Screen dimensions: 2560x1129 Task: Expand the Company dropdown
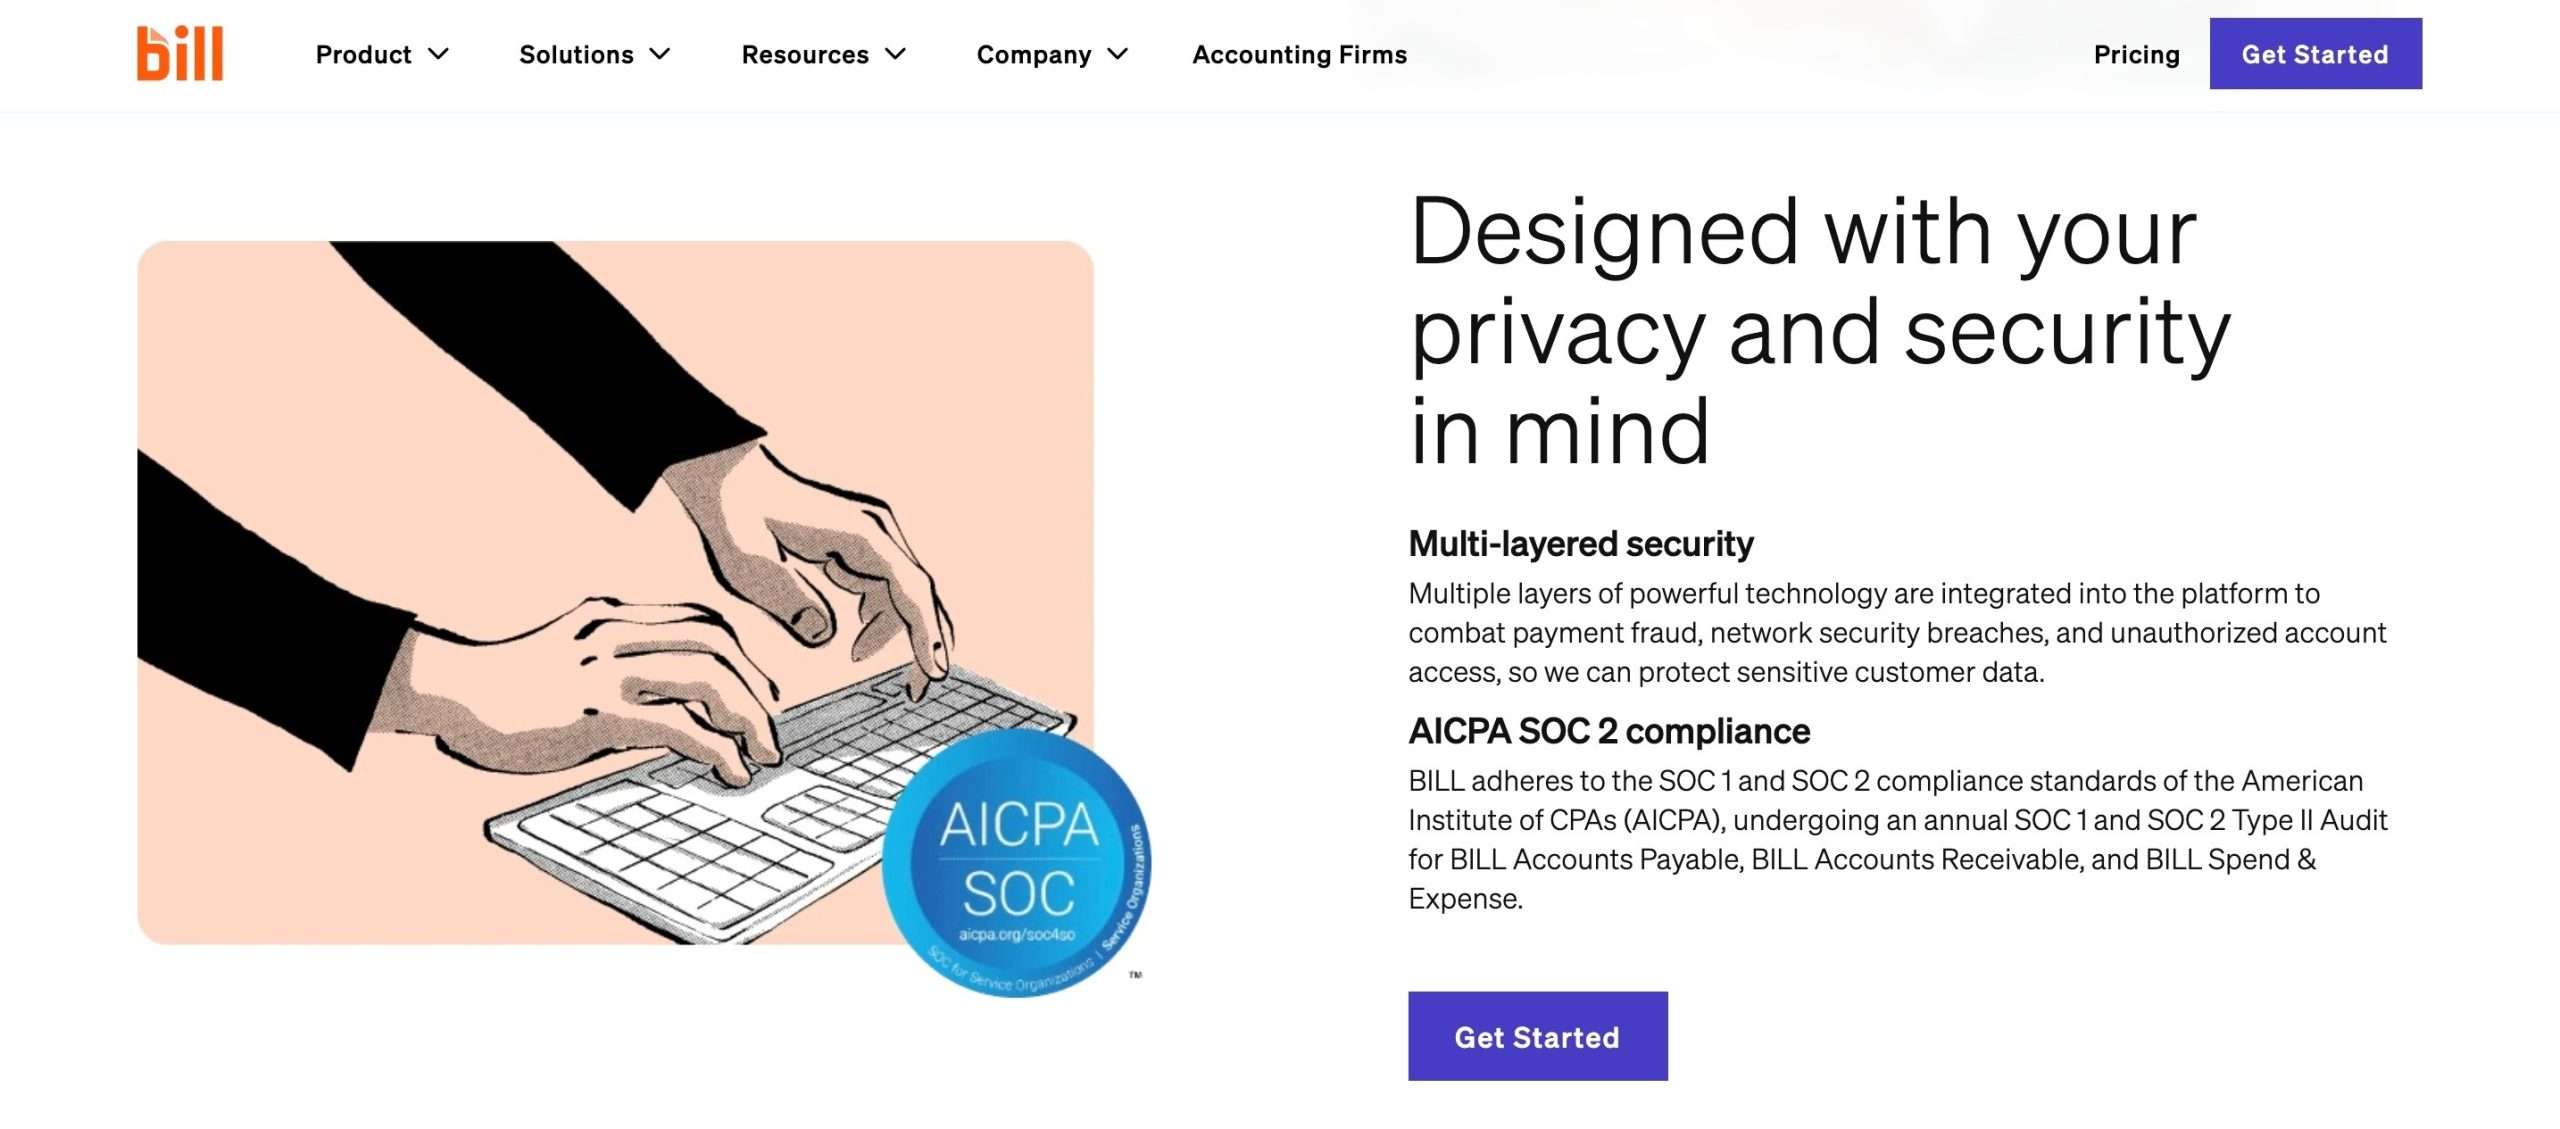[1034, 54]
